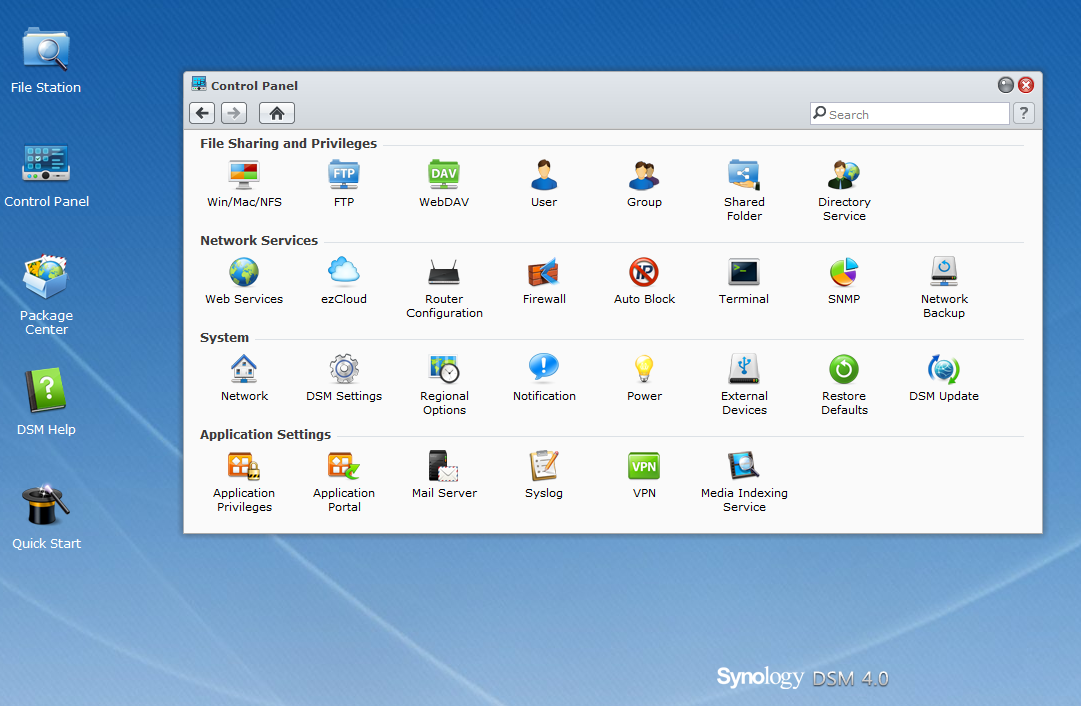Image resolution: width=1081 pixels, height=706 pixels.
Task: Open Application Portal
Action: pyautogui.click(x=343, y=482)
